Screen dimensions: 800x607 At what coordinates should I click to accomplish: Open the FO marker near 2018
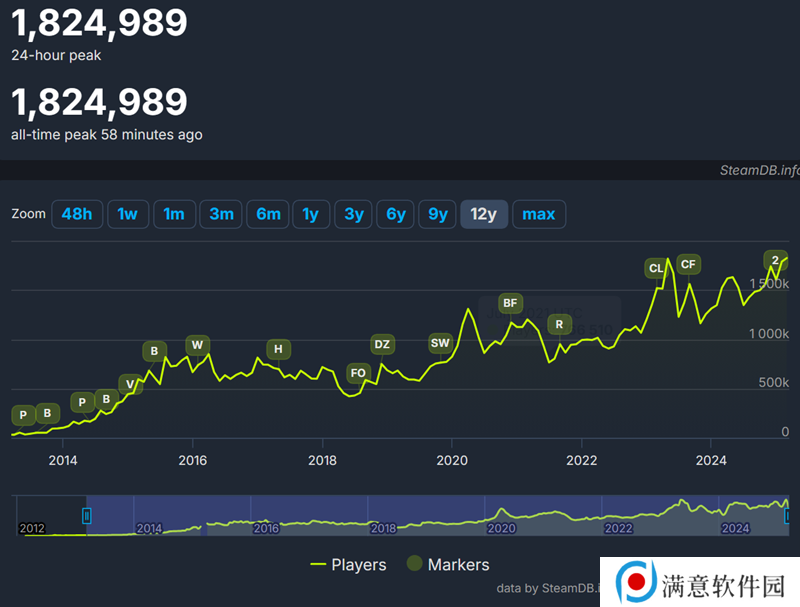pyautogui.click(x=358, y=373)
